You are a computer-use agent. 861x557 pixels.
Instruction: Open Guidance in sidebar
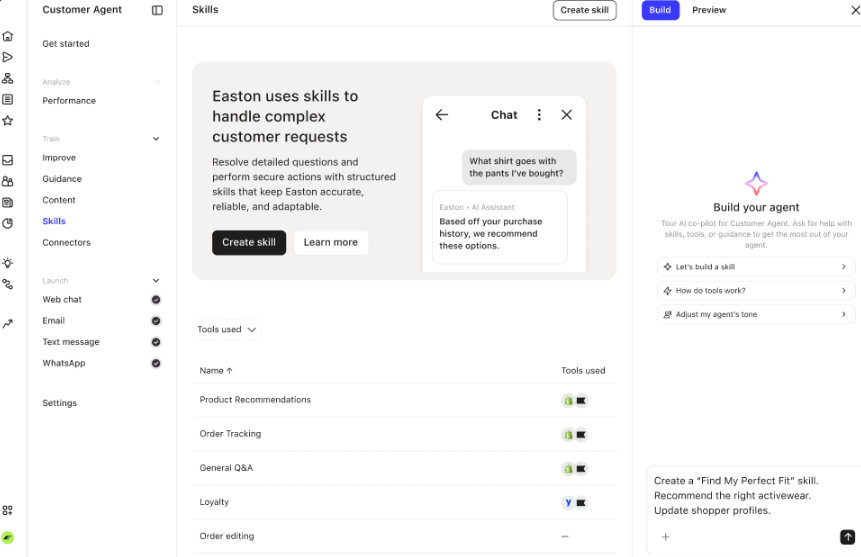[x=62, y=179]
